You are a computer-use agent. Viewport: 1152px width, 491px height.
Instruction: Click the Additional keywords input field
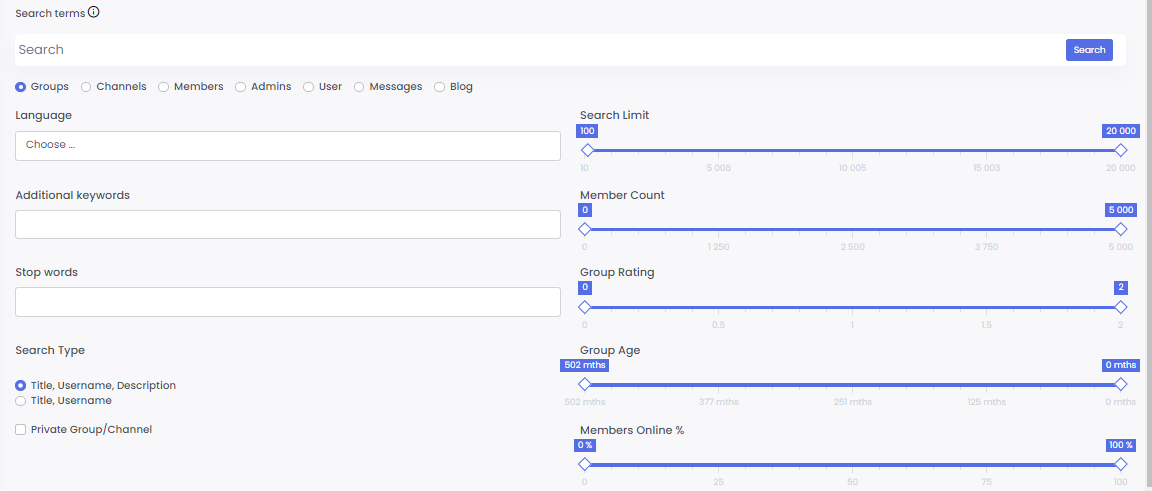click(288, 224)
